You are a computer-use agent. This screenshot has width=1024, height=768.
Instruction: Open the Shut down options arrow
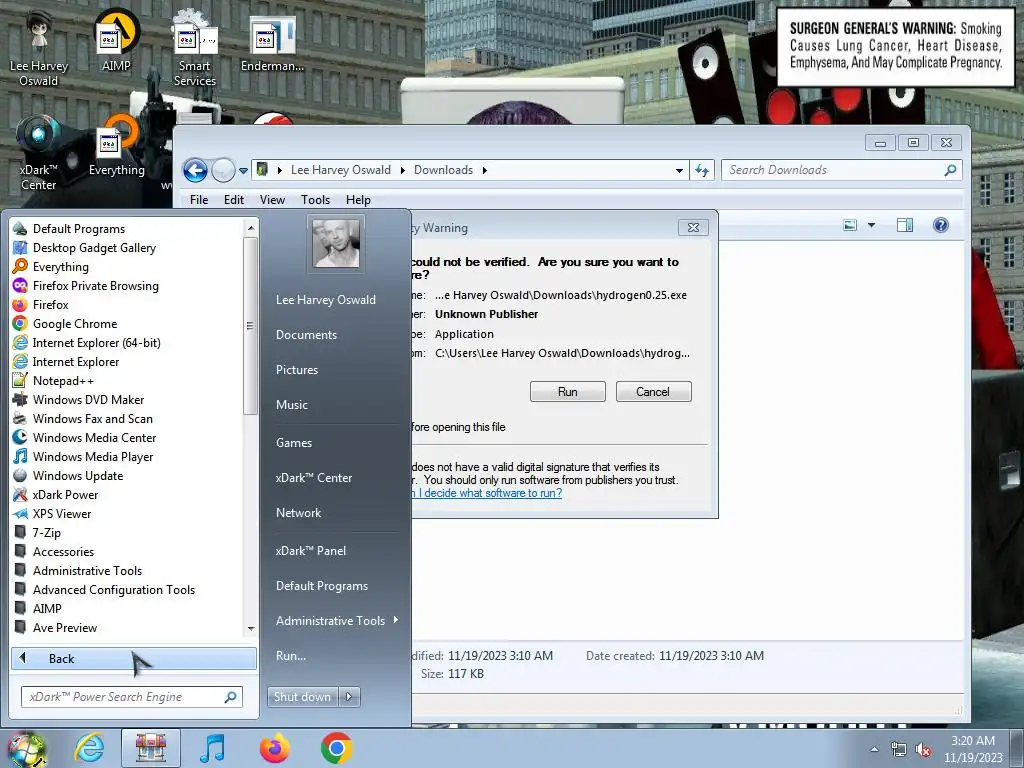point(349,697)
